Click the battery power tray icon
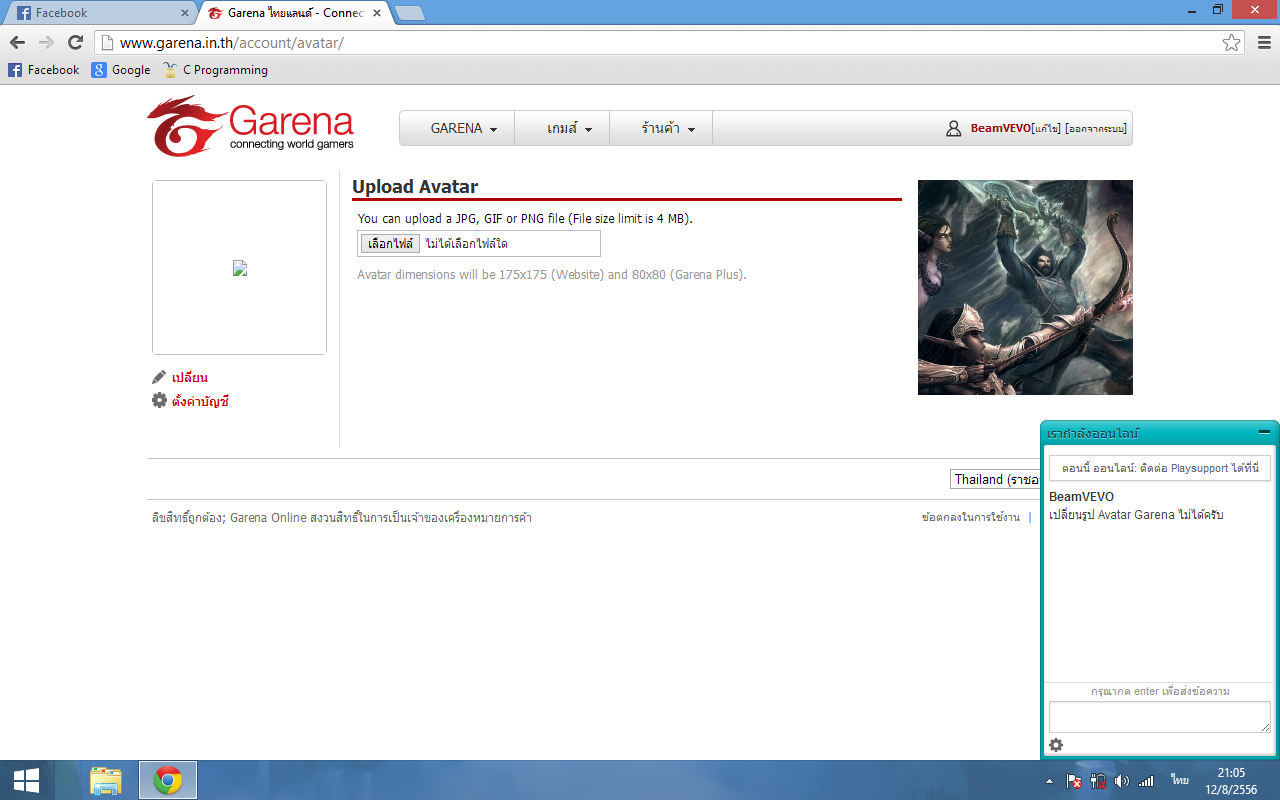1280x800 pixels. coord(1098,781)
